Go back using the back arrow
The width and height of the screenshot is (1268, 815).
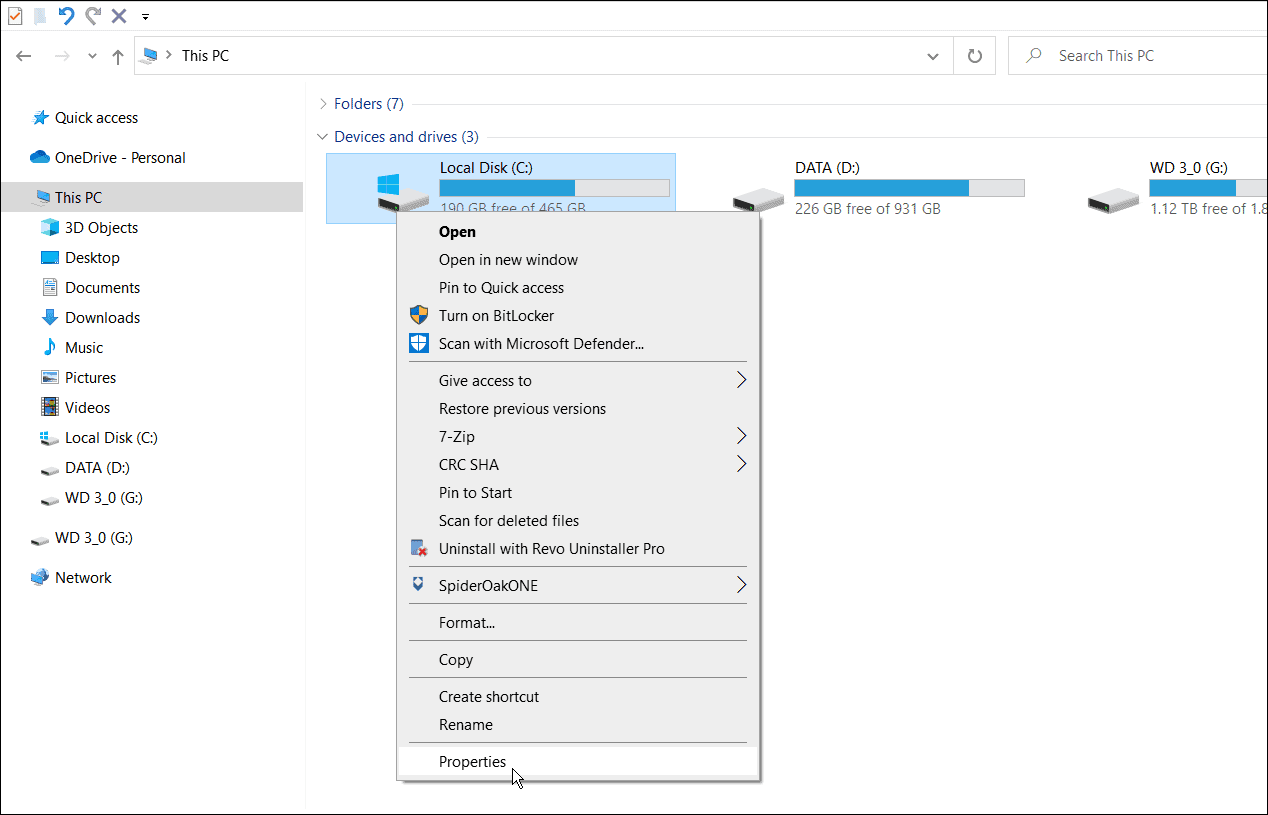point(24,55)
